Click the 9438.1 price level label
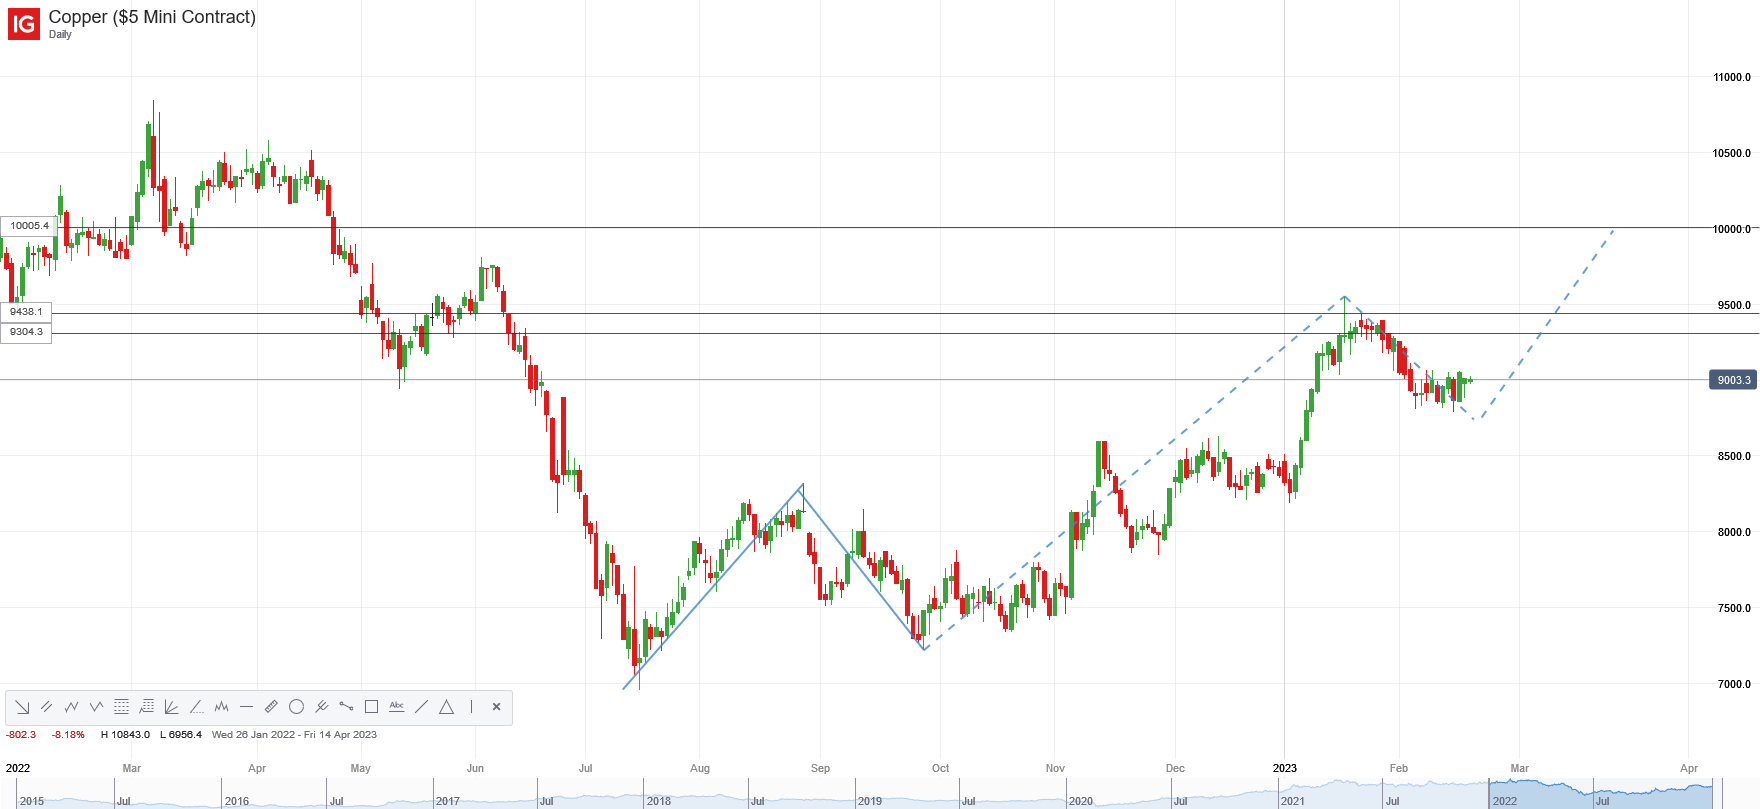Screen dimensions: 1760x809 click(26, 312)
